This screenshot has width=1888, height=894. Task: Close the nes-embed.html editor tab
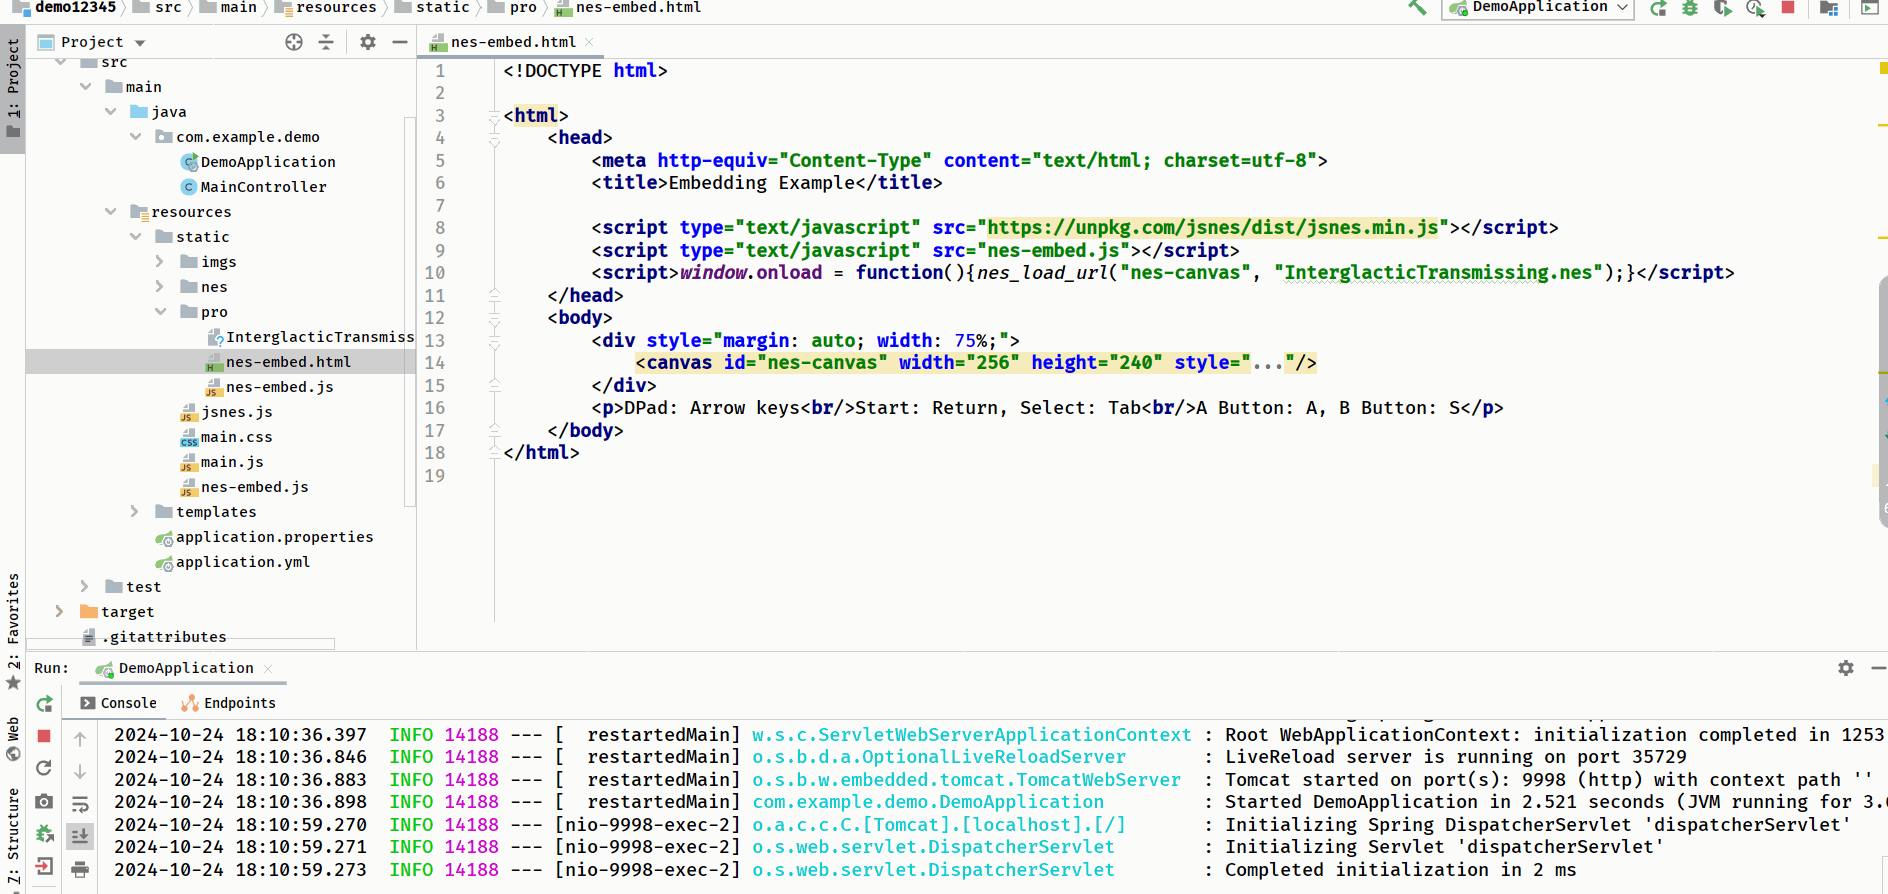[x=590, y=42]
